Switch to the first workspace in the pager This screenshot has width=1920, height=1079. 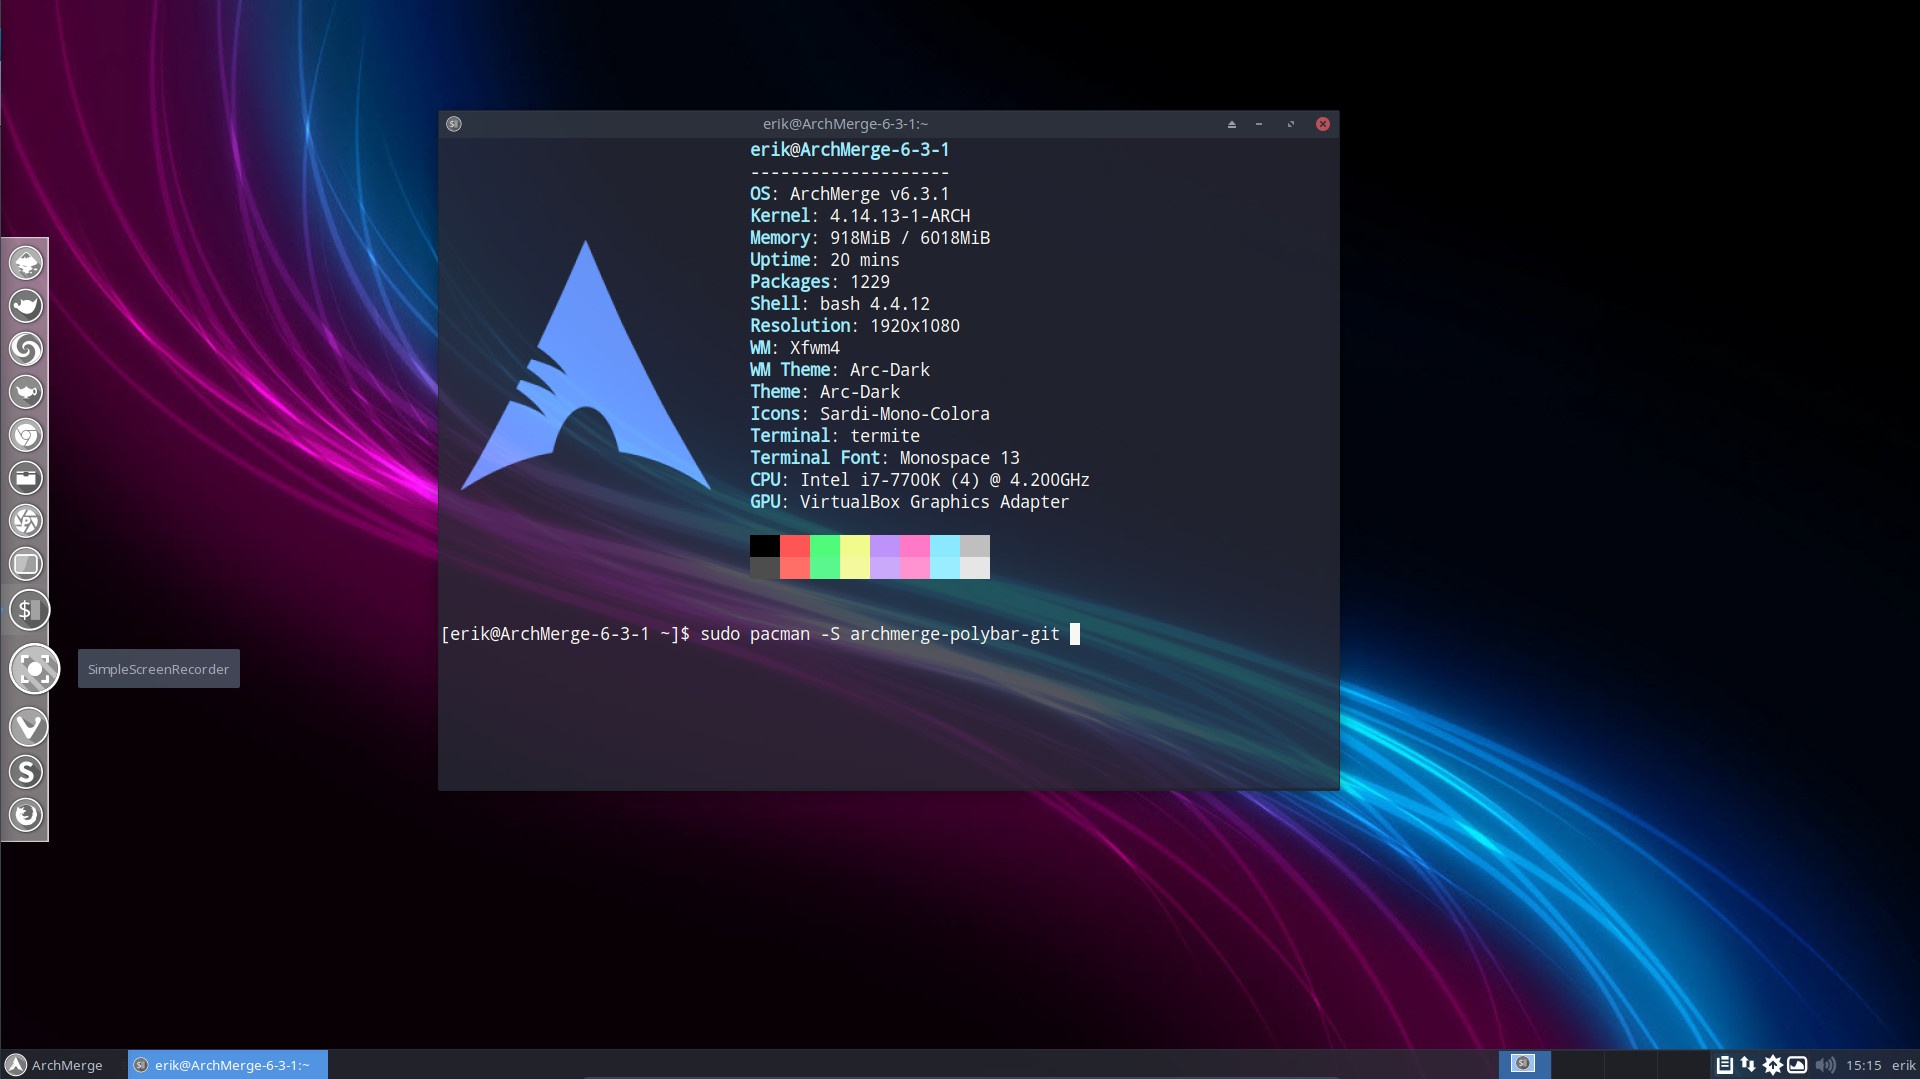(1524, 1064)
